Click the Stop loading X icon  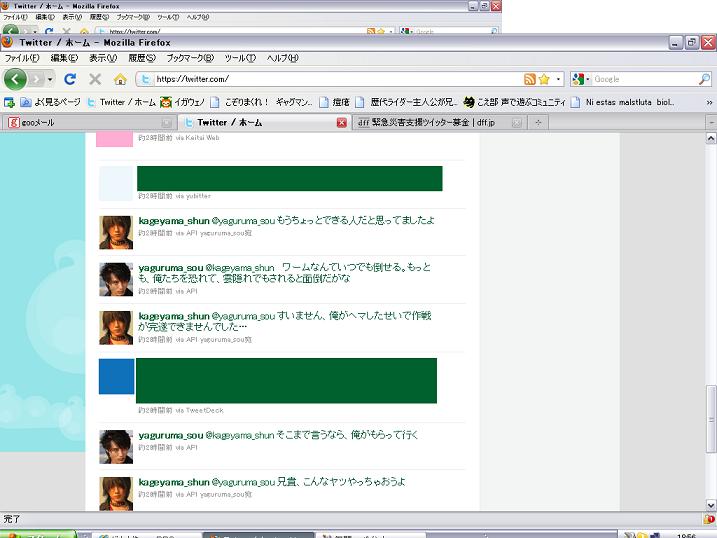click(95, 79)
